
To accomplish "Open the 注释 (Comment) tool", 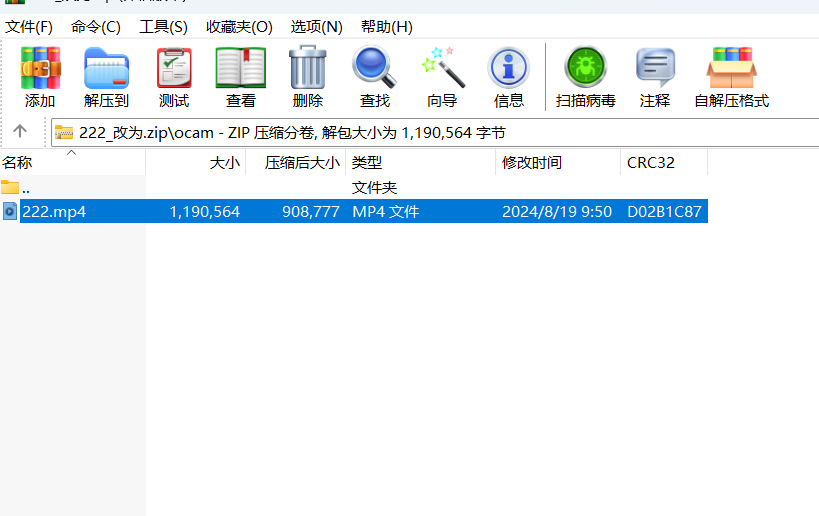I will 655,77.
